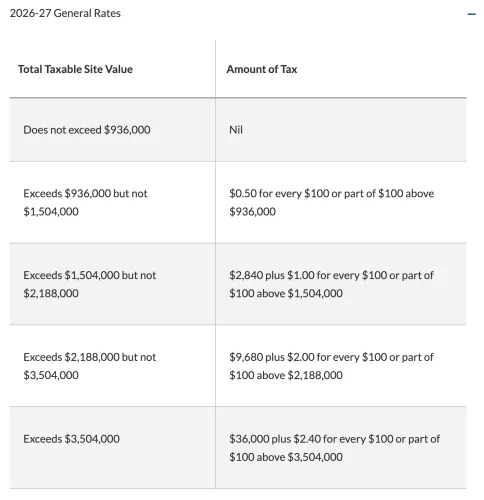The image size is (484, 500).
Task: Click 'Exceeds $936,000 but not $1,504,000' cell
Action: coord(113,202)
